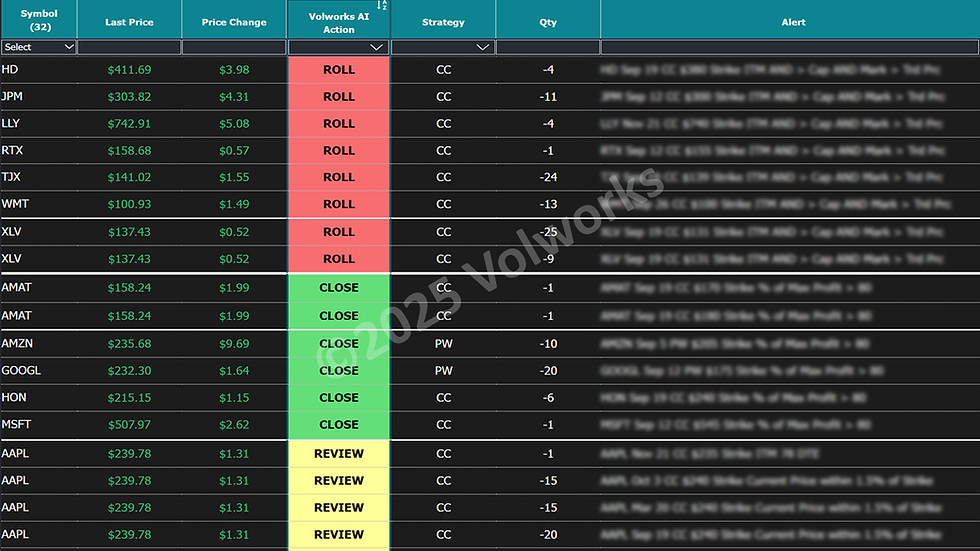The image size is (980, 551).
Task: Select the MSFT symbol cell
Action: coord(39,424)
